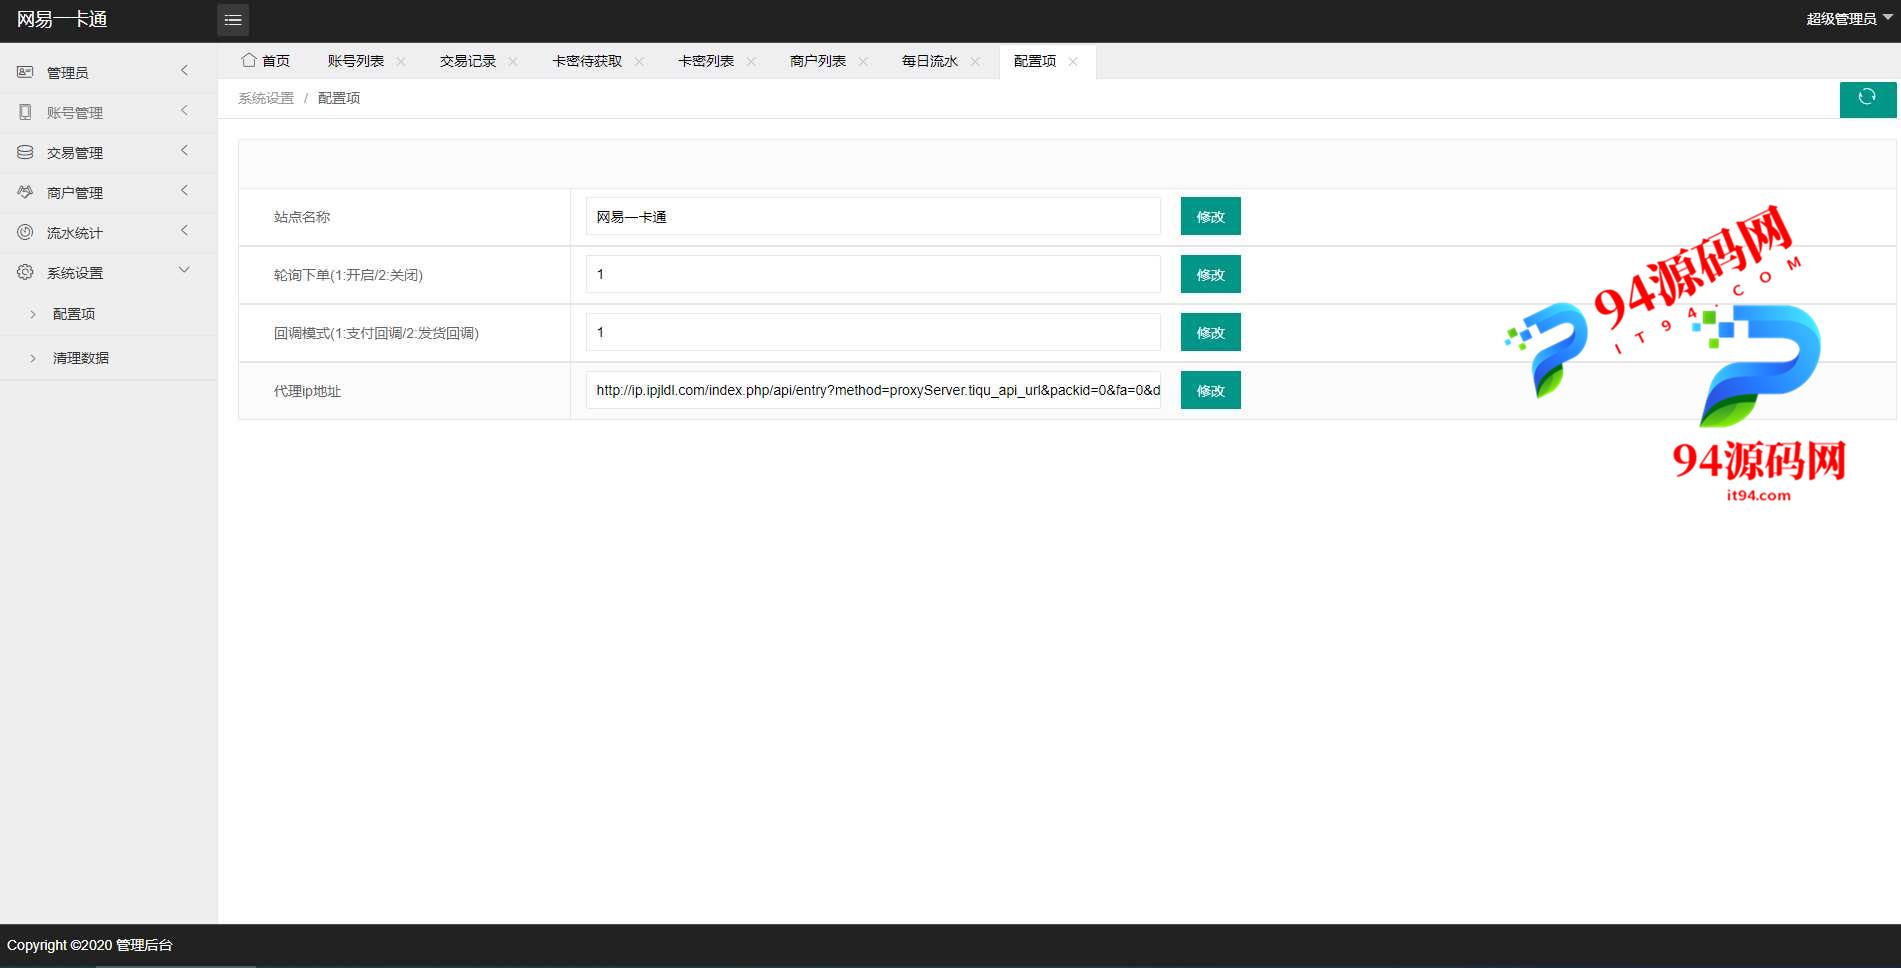This screenshot has width=1901, height=968.
Task: Expand the 账号管理 menu chevron
Action: pyautogui.click(x=184, y=110)
